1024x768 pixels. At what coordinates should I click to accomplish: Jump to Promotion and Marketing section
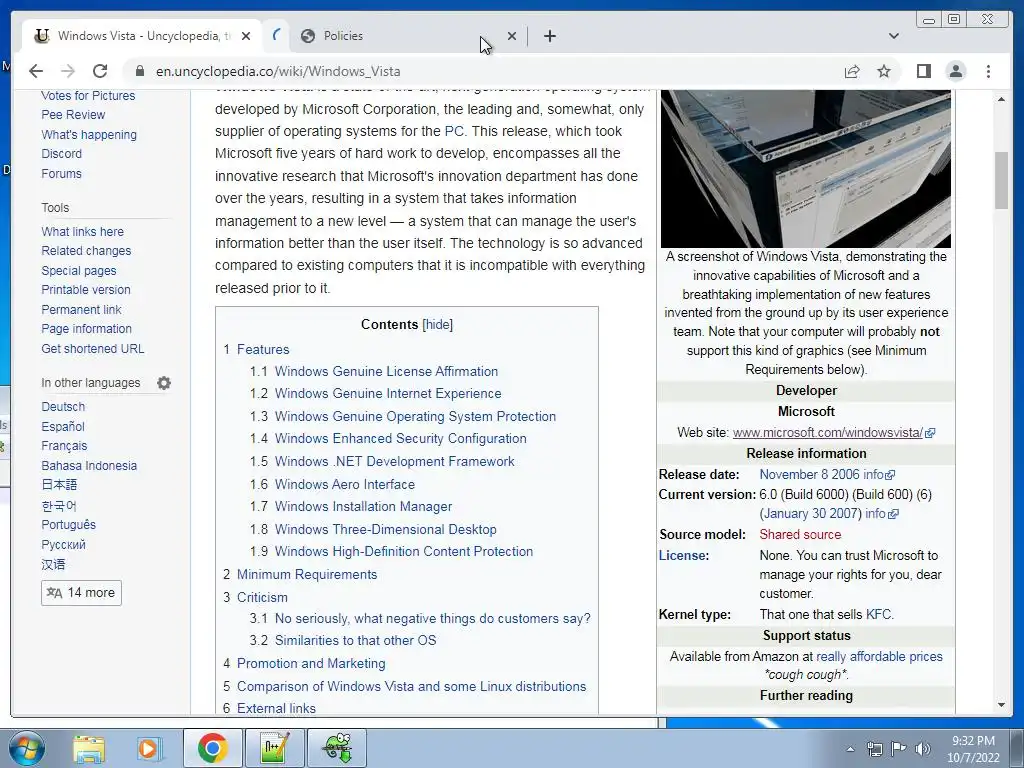(311, 663)
